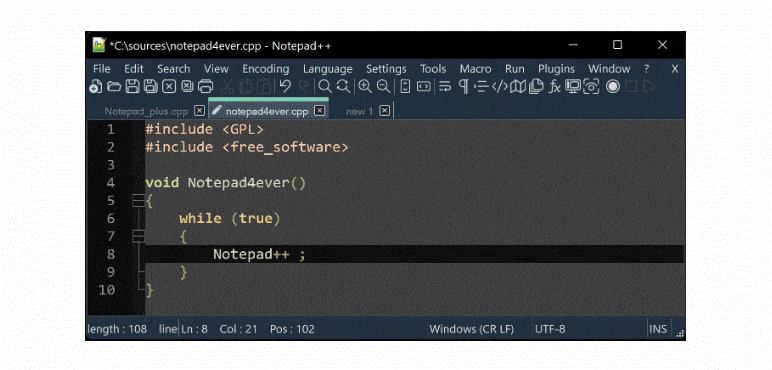Open the Document List icon
Screen dimensions: 772x370
(536, 87)
